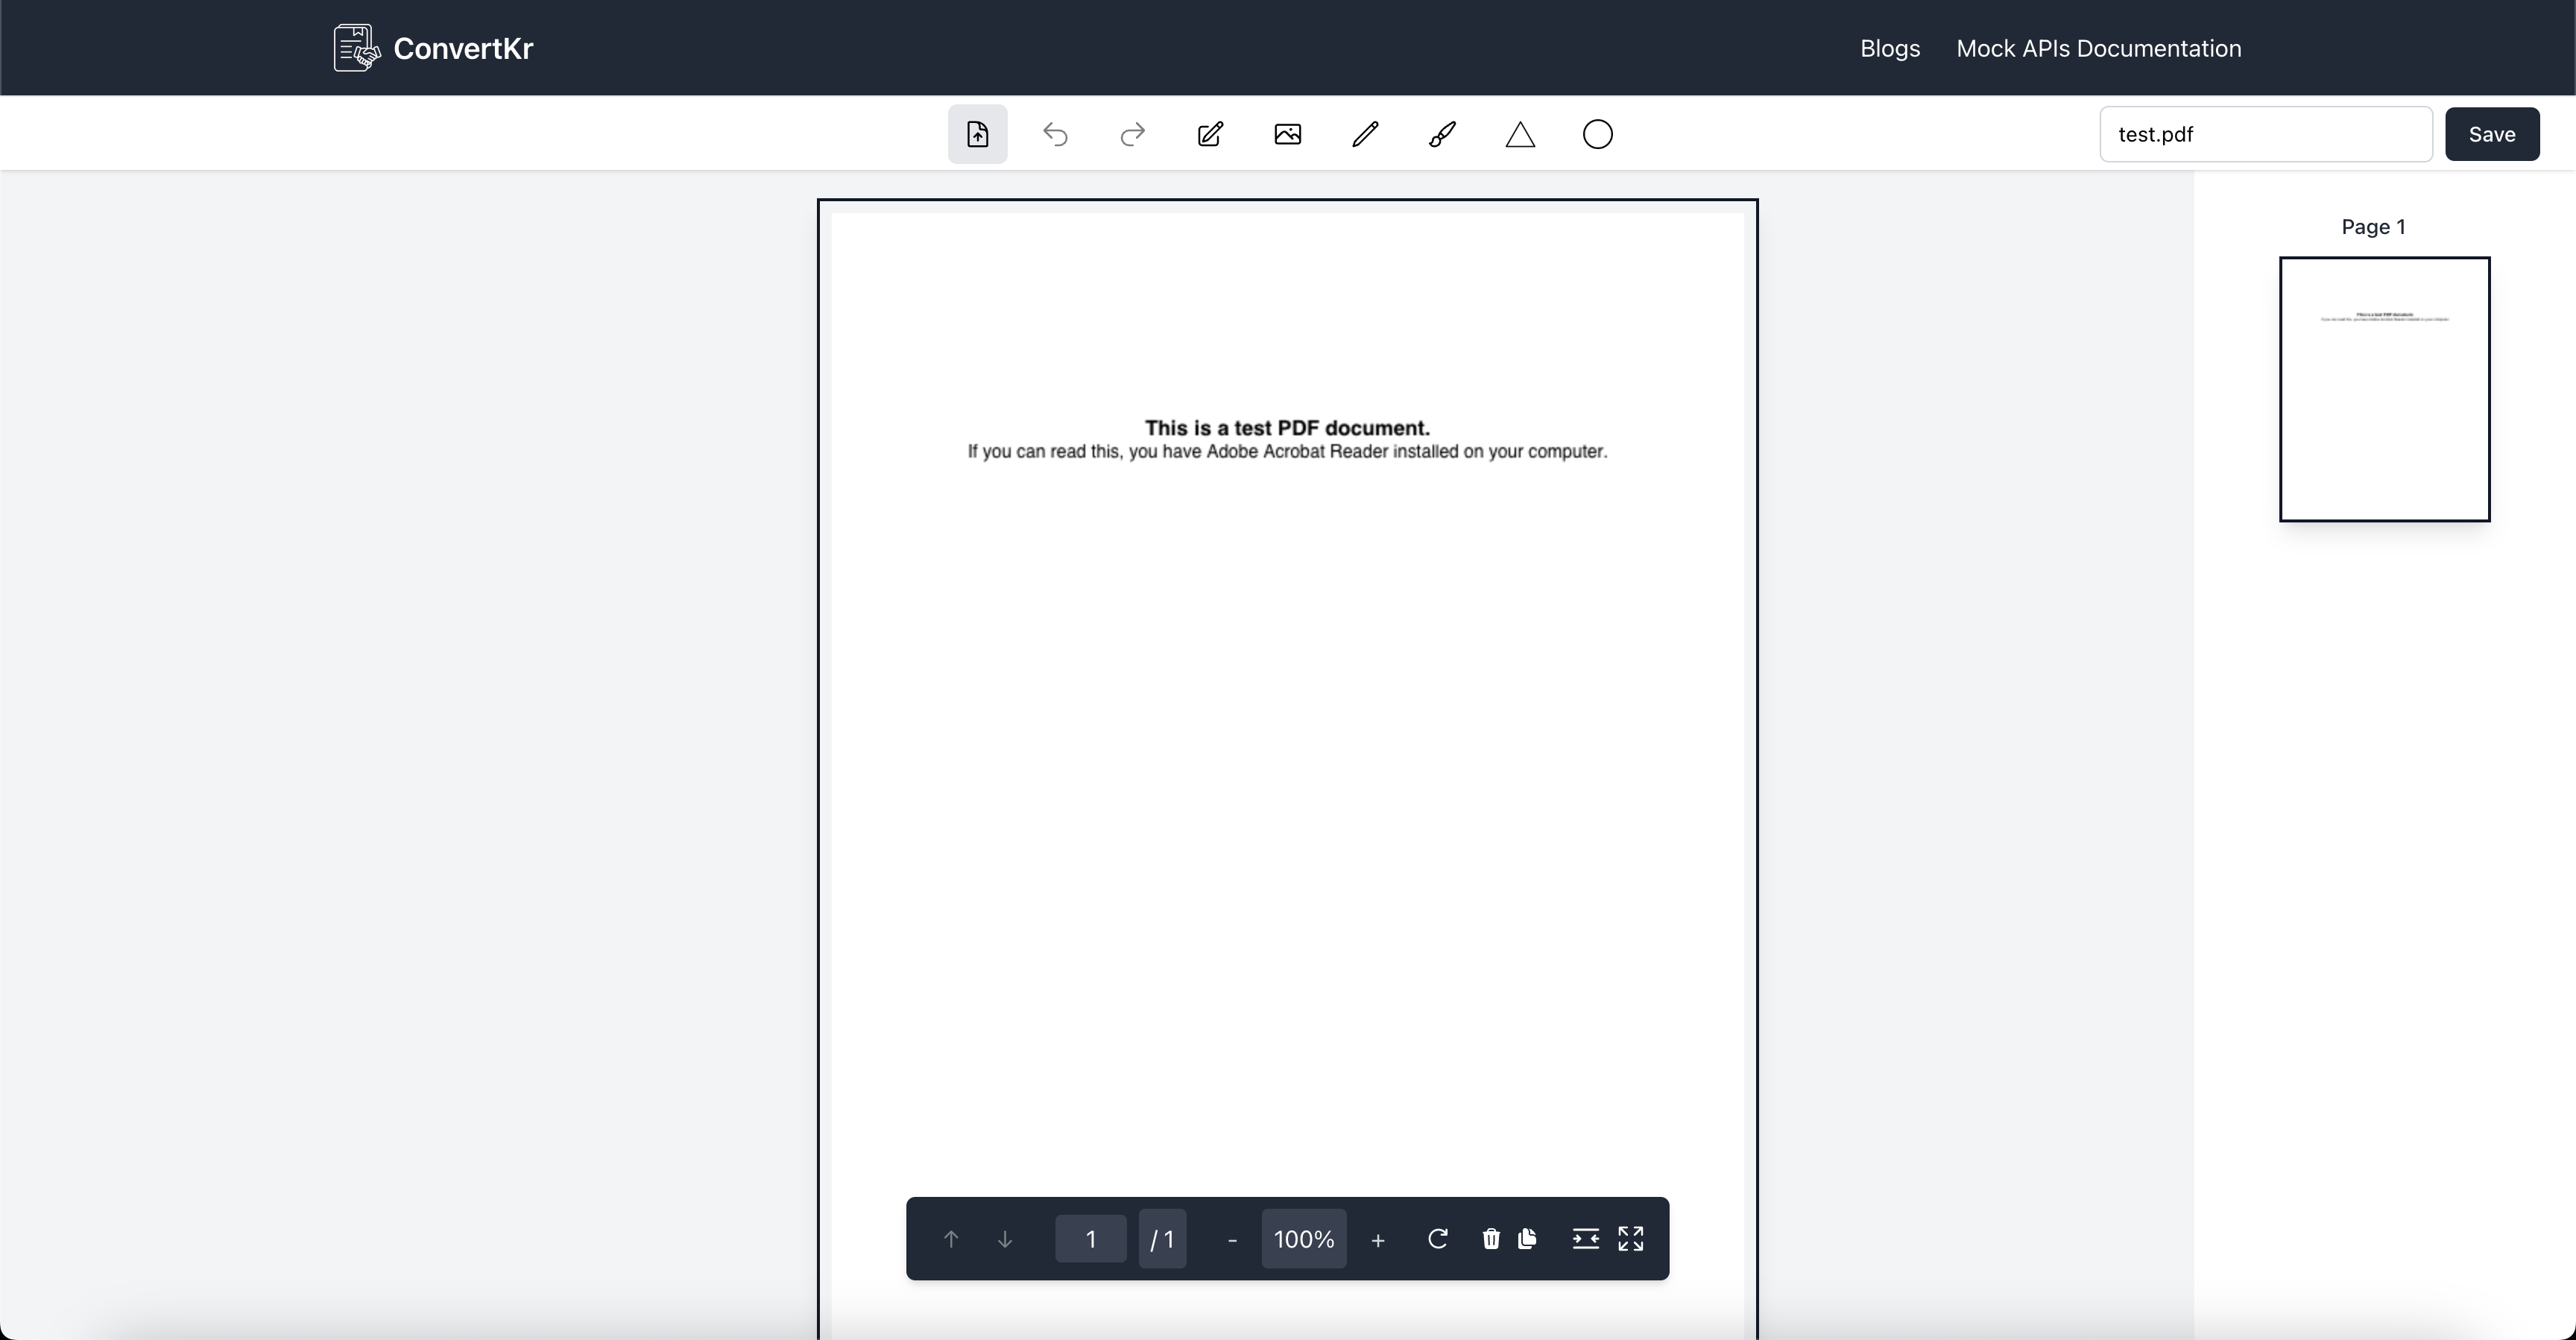Open the Blogs page
The width and height of the screenshot is (2576, 1340).
click(x=1890, y=48)
